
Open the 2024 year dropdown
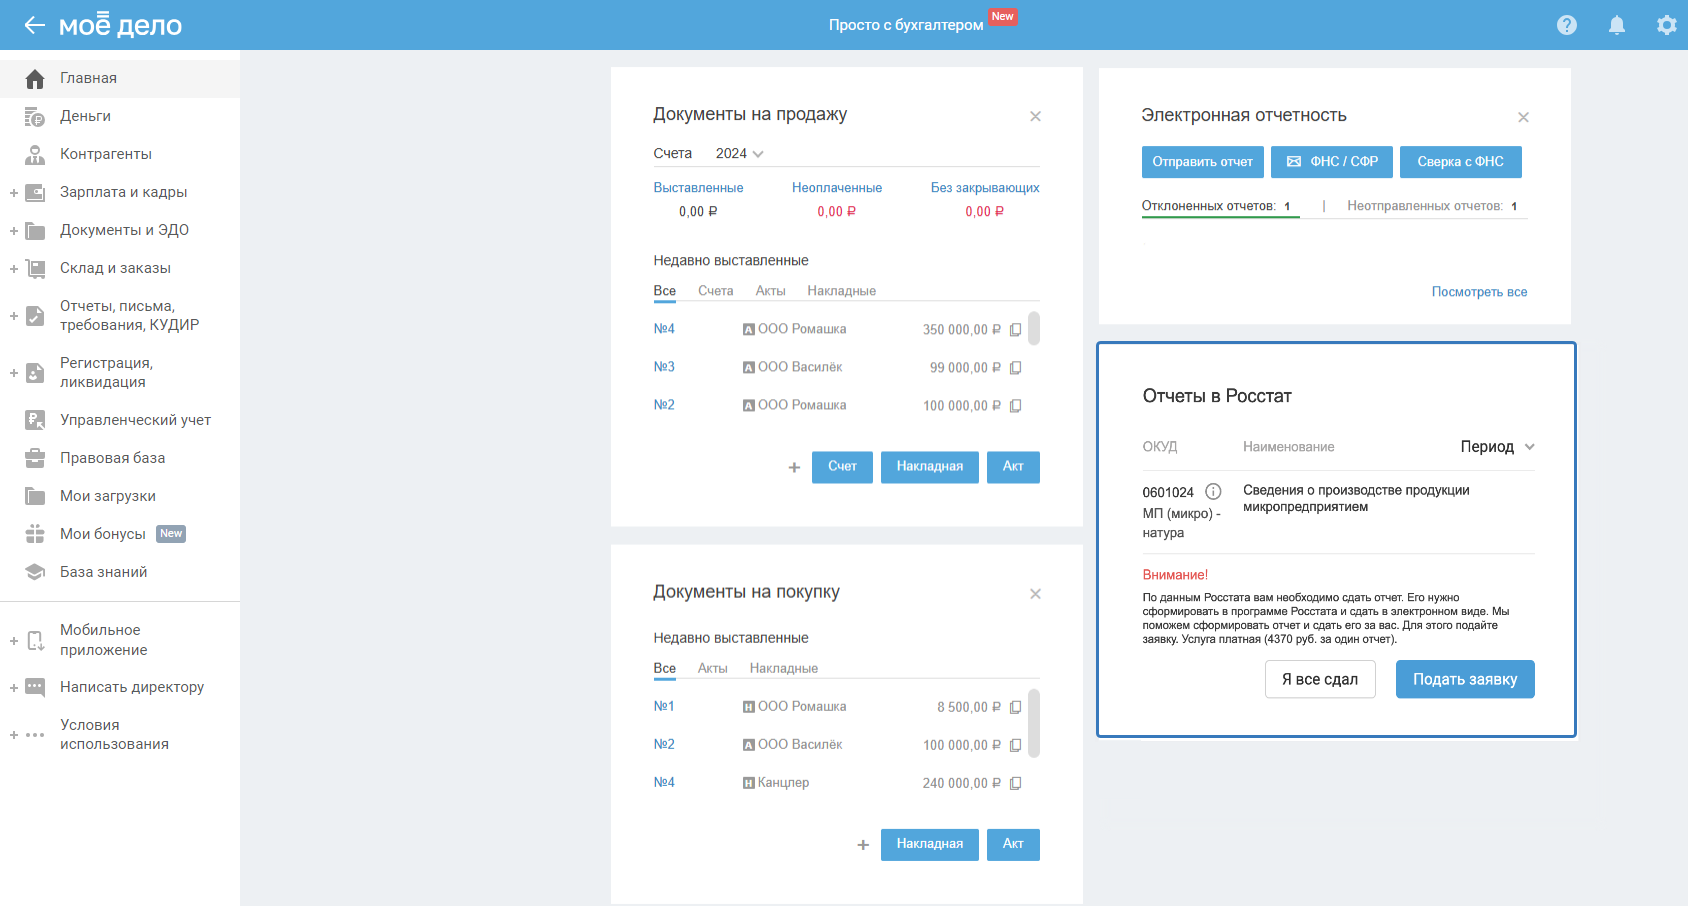coord(739,154)
